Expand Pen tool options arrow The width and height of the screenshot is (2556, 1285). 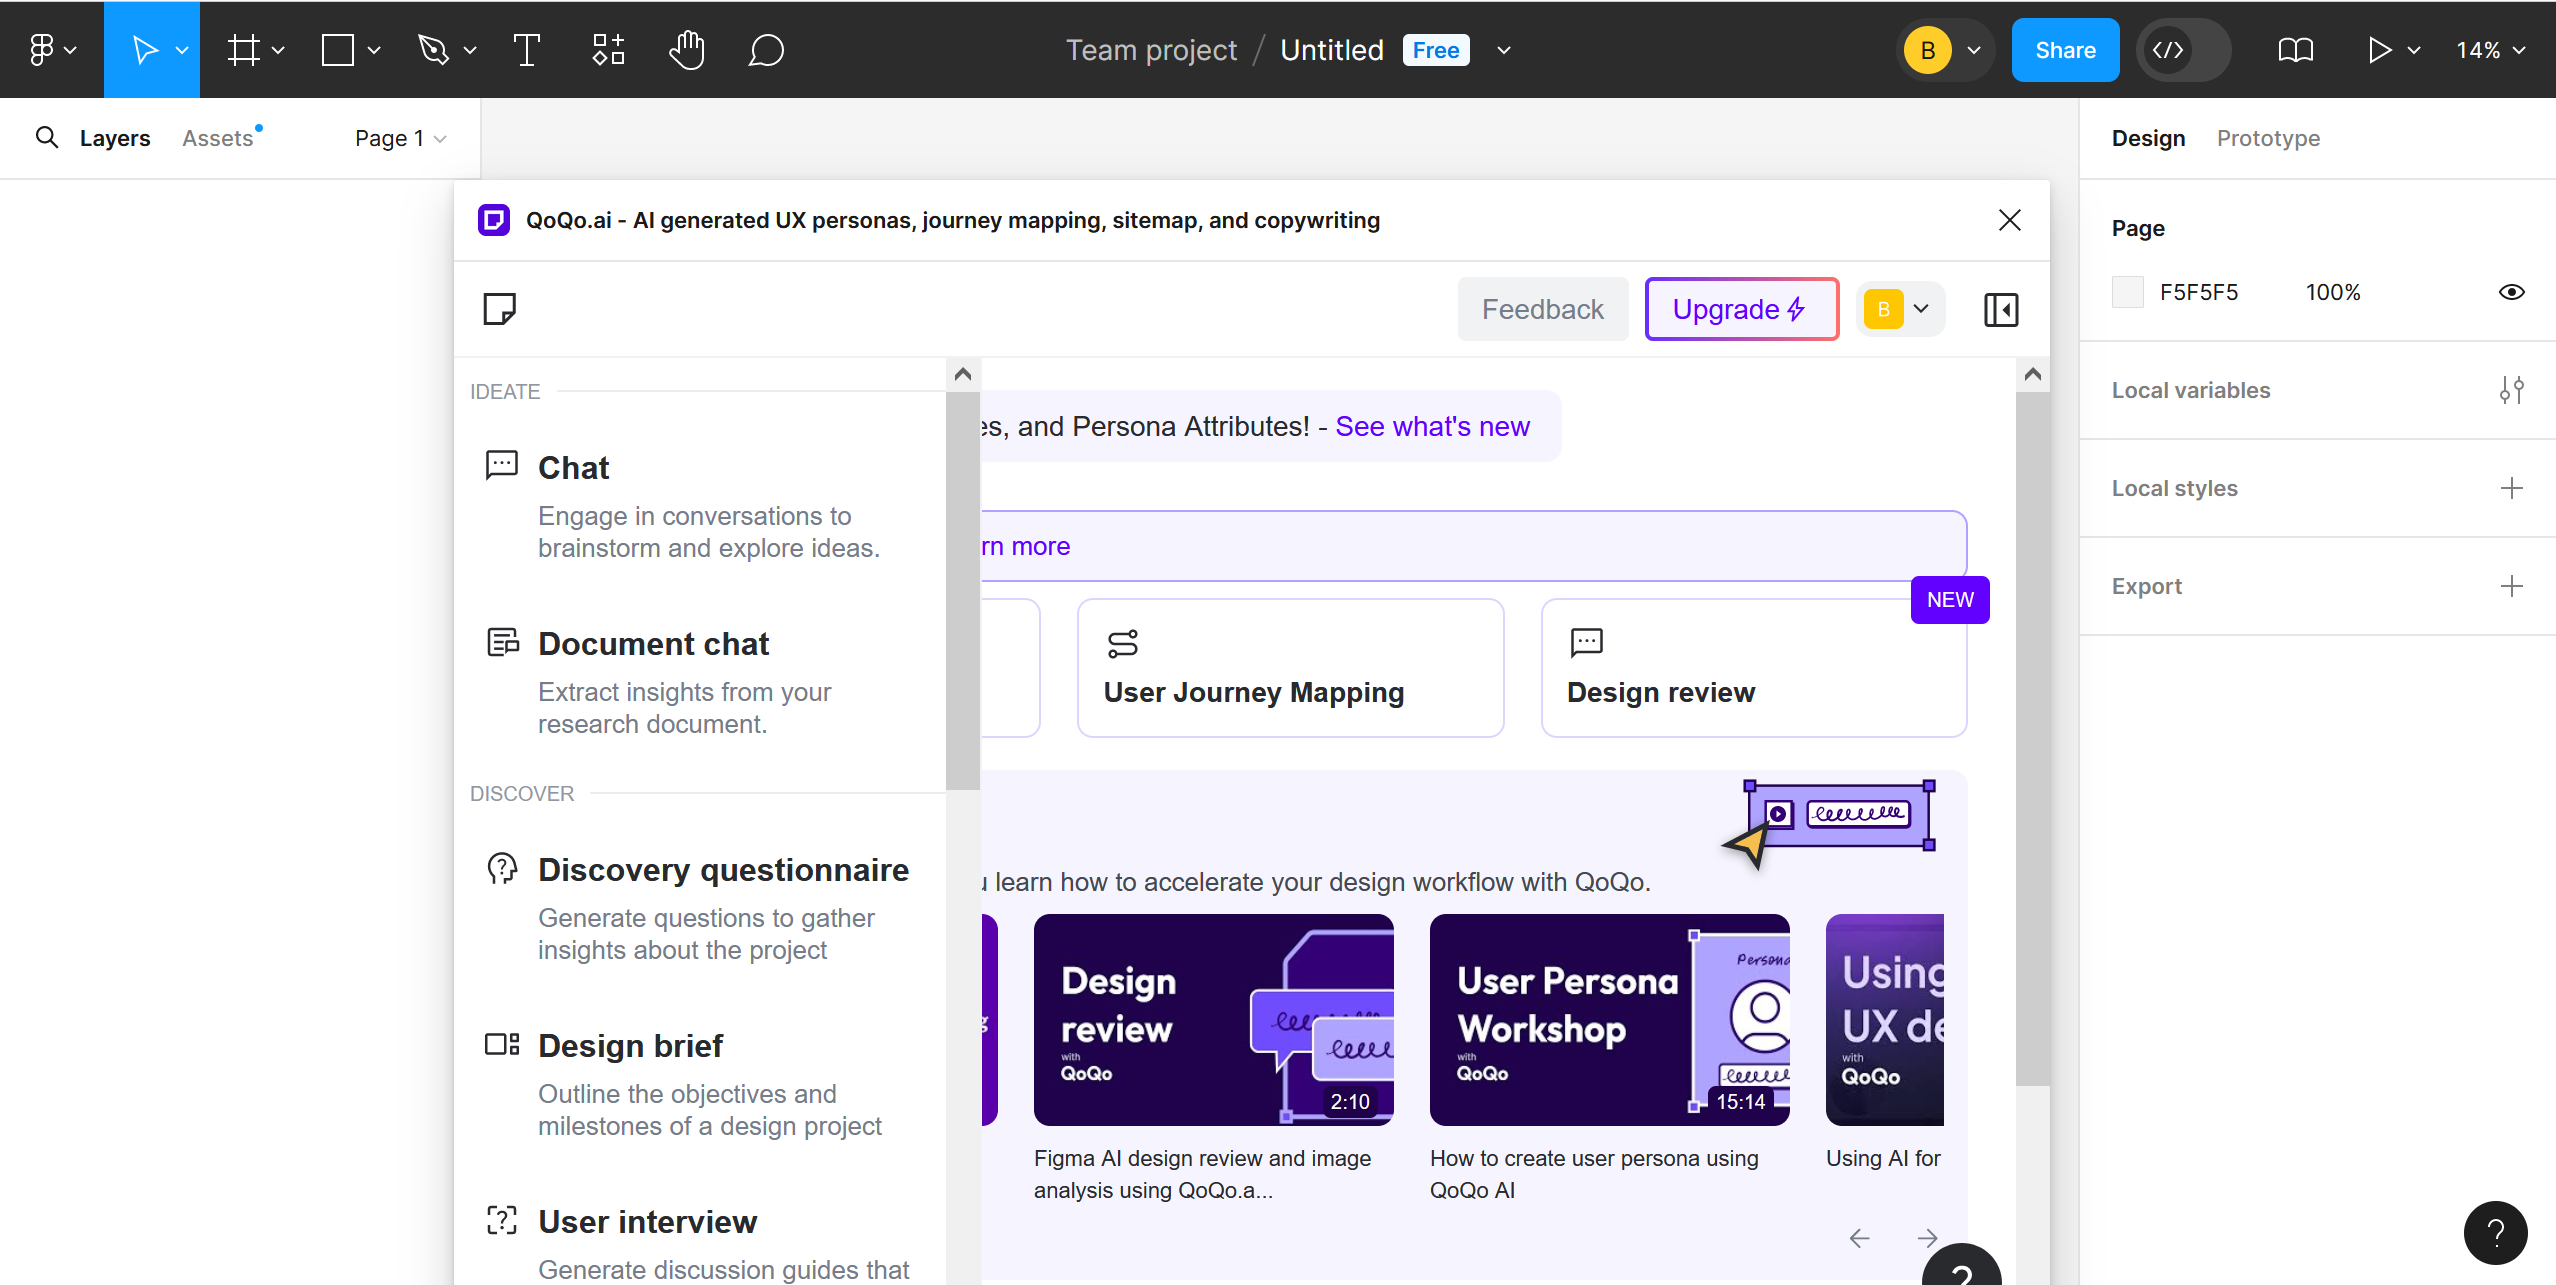click(x=470, y=50)
